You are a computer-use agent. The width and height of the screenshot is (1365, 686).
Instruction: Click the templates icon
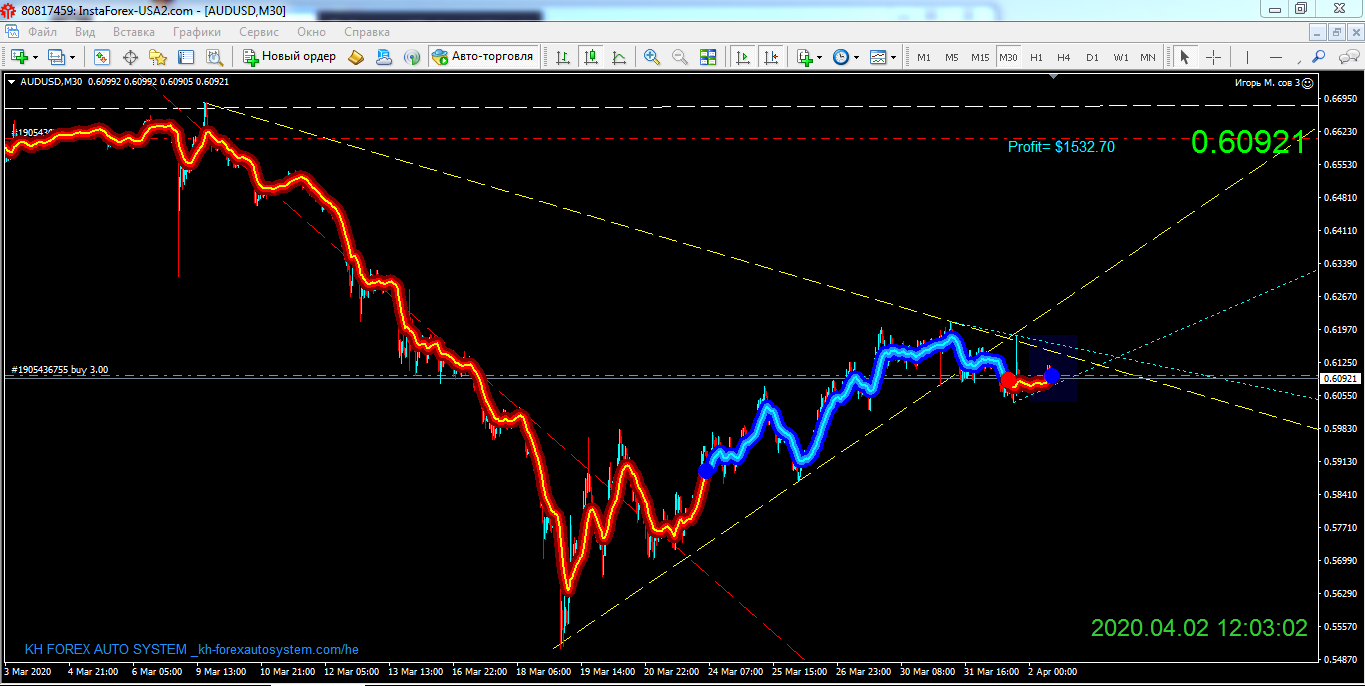pos(878,57)
